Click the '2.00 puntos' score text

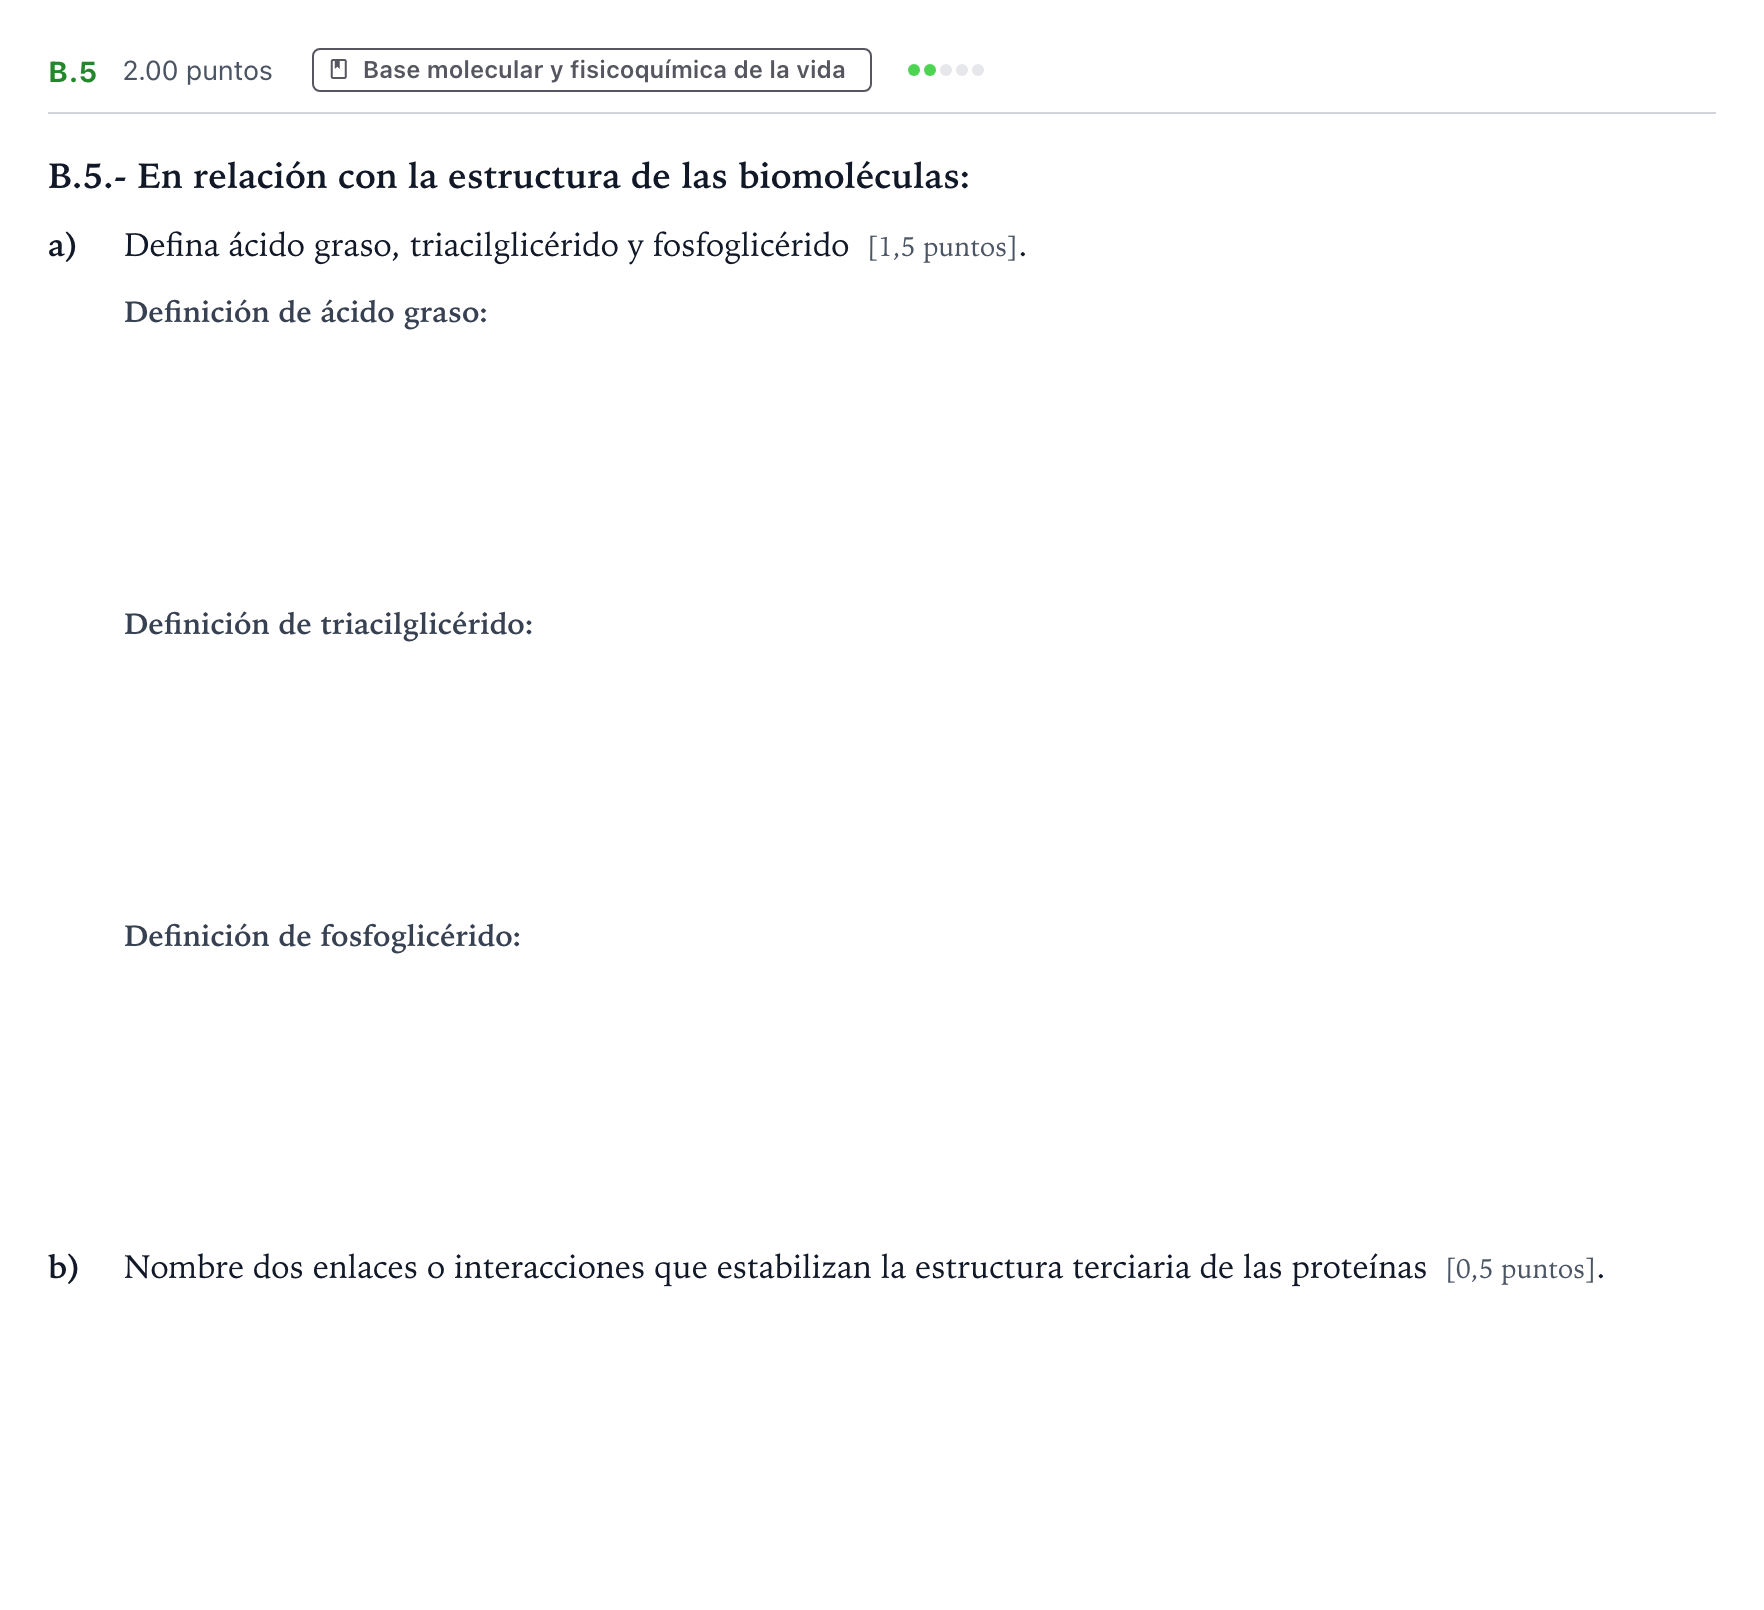point(197,71)
